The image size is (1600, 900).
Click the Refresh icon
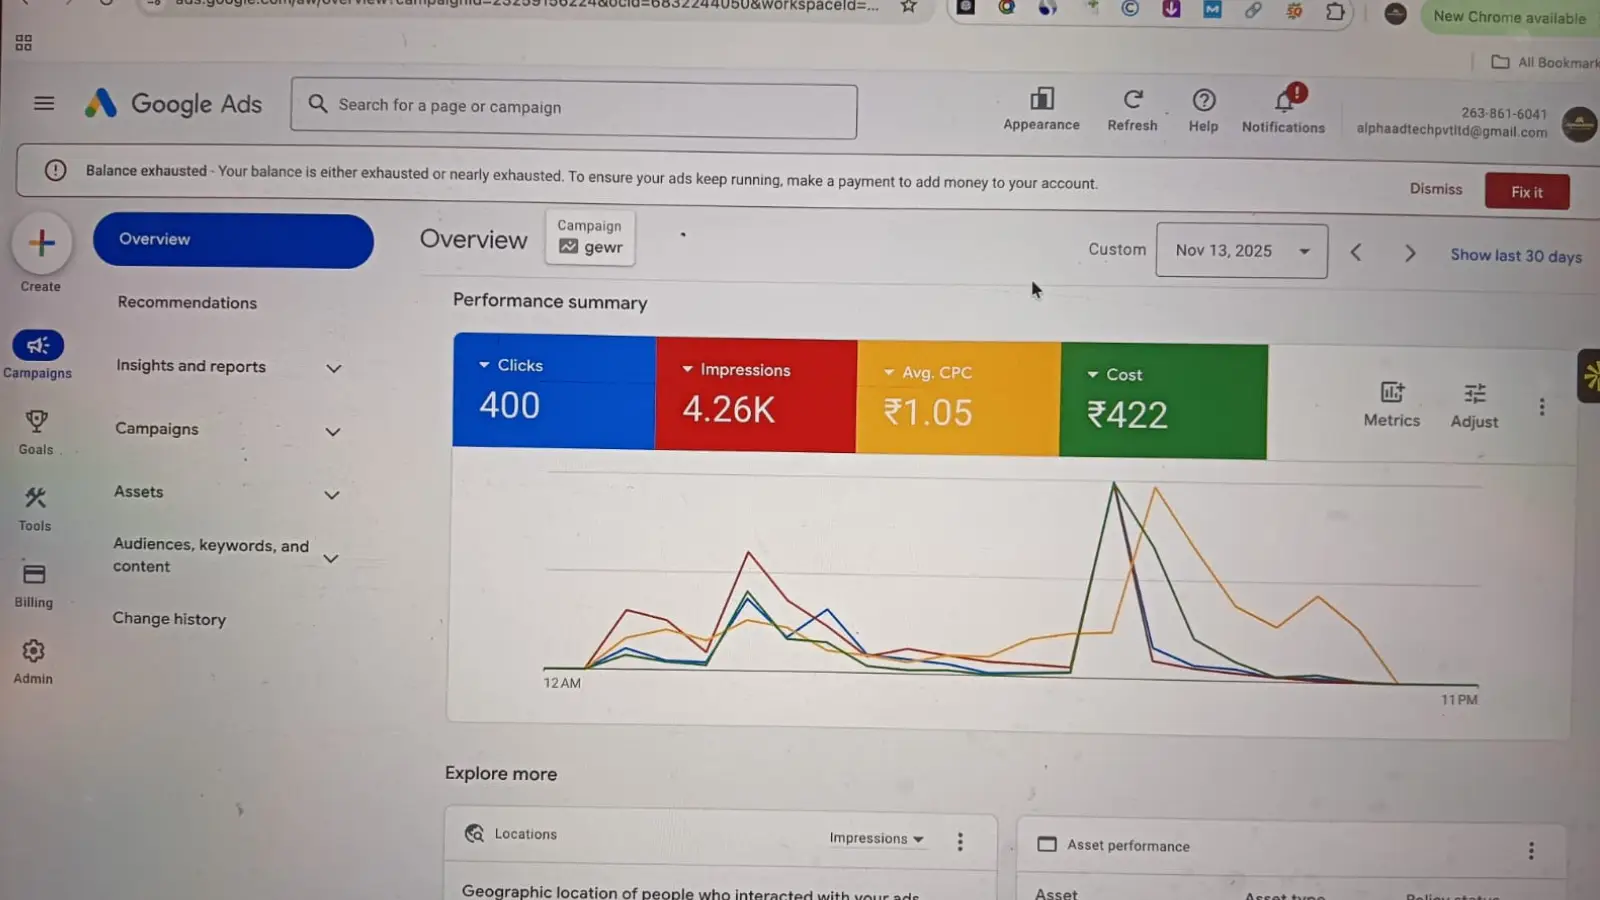click(1132, 100)
